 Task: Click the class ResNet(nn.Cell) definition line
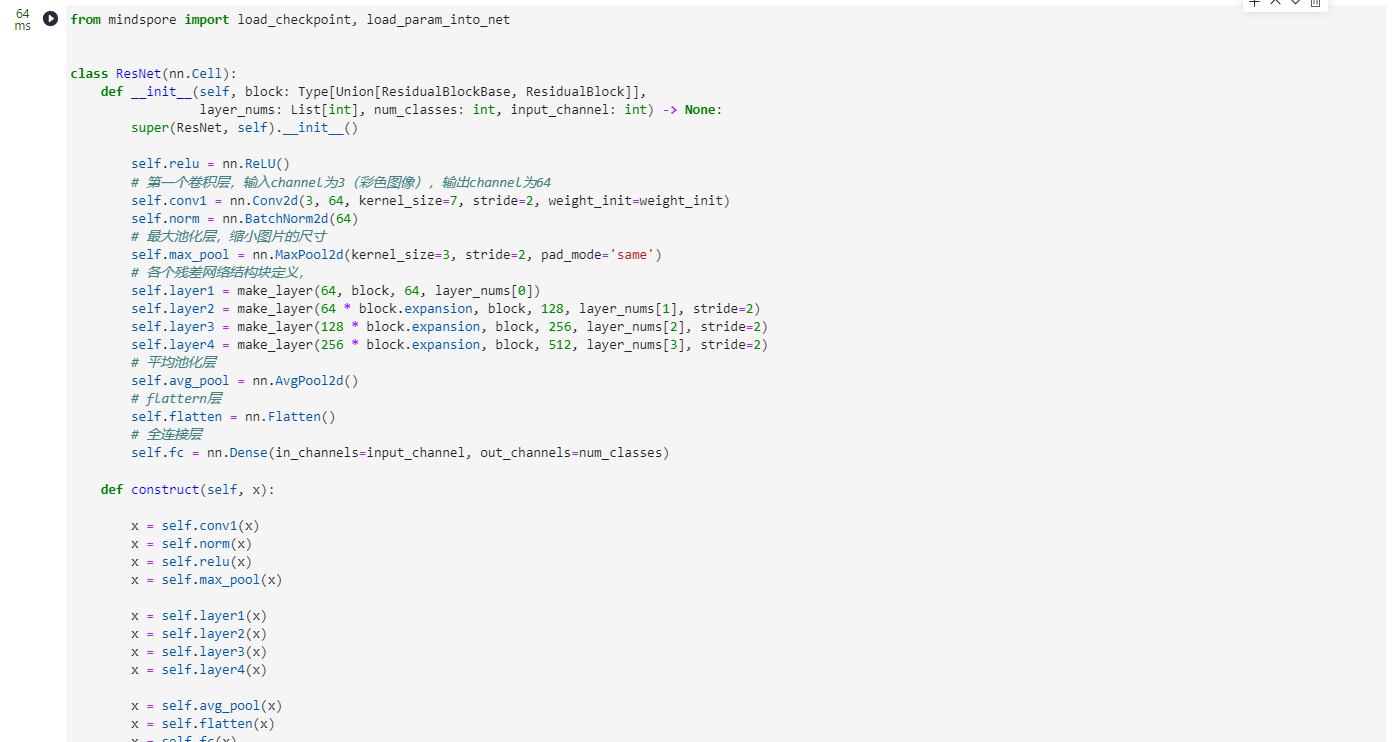pyautogui.click(x=154, y=73)
